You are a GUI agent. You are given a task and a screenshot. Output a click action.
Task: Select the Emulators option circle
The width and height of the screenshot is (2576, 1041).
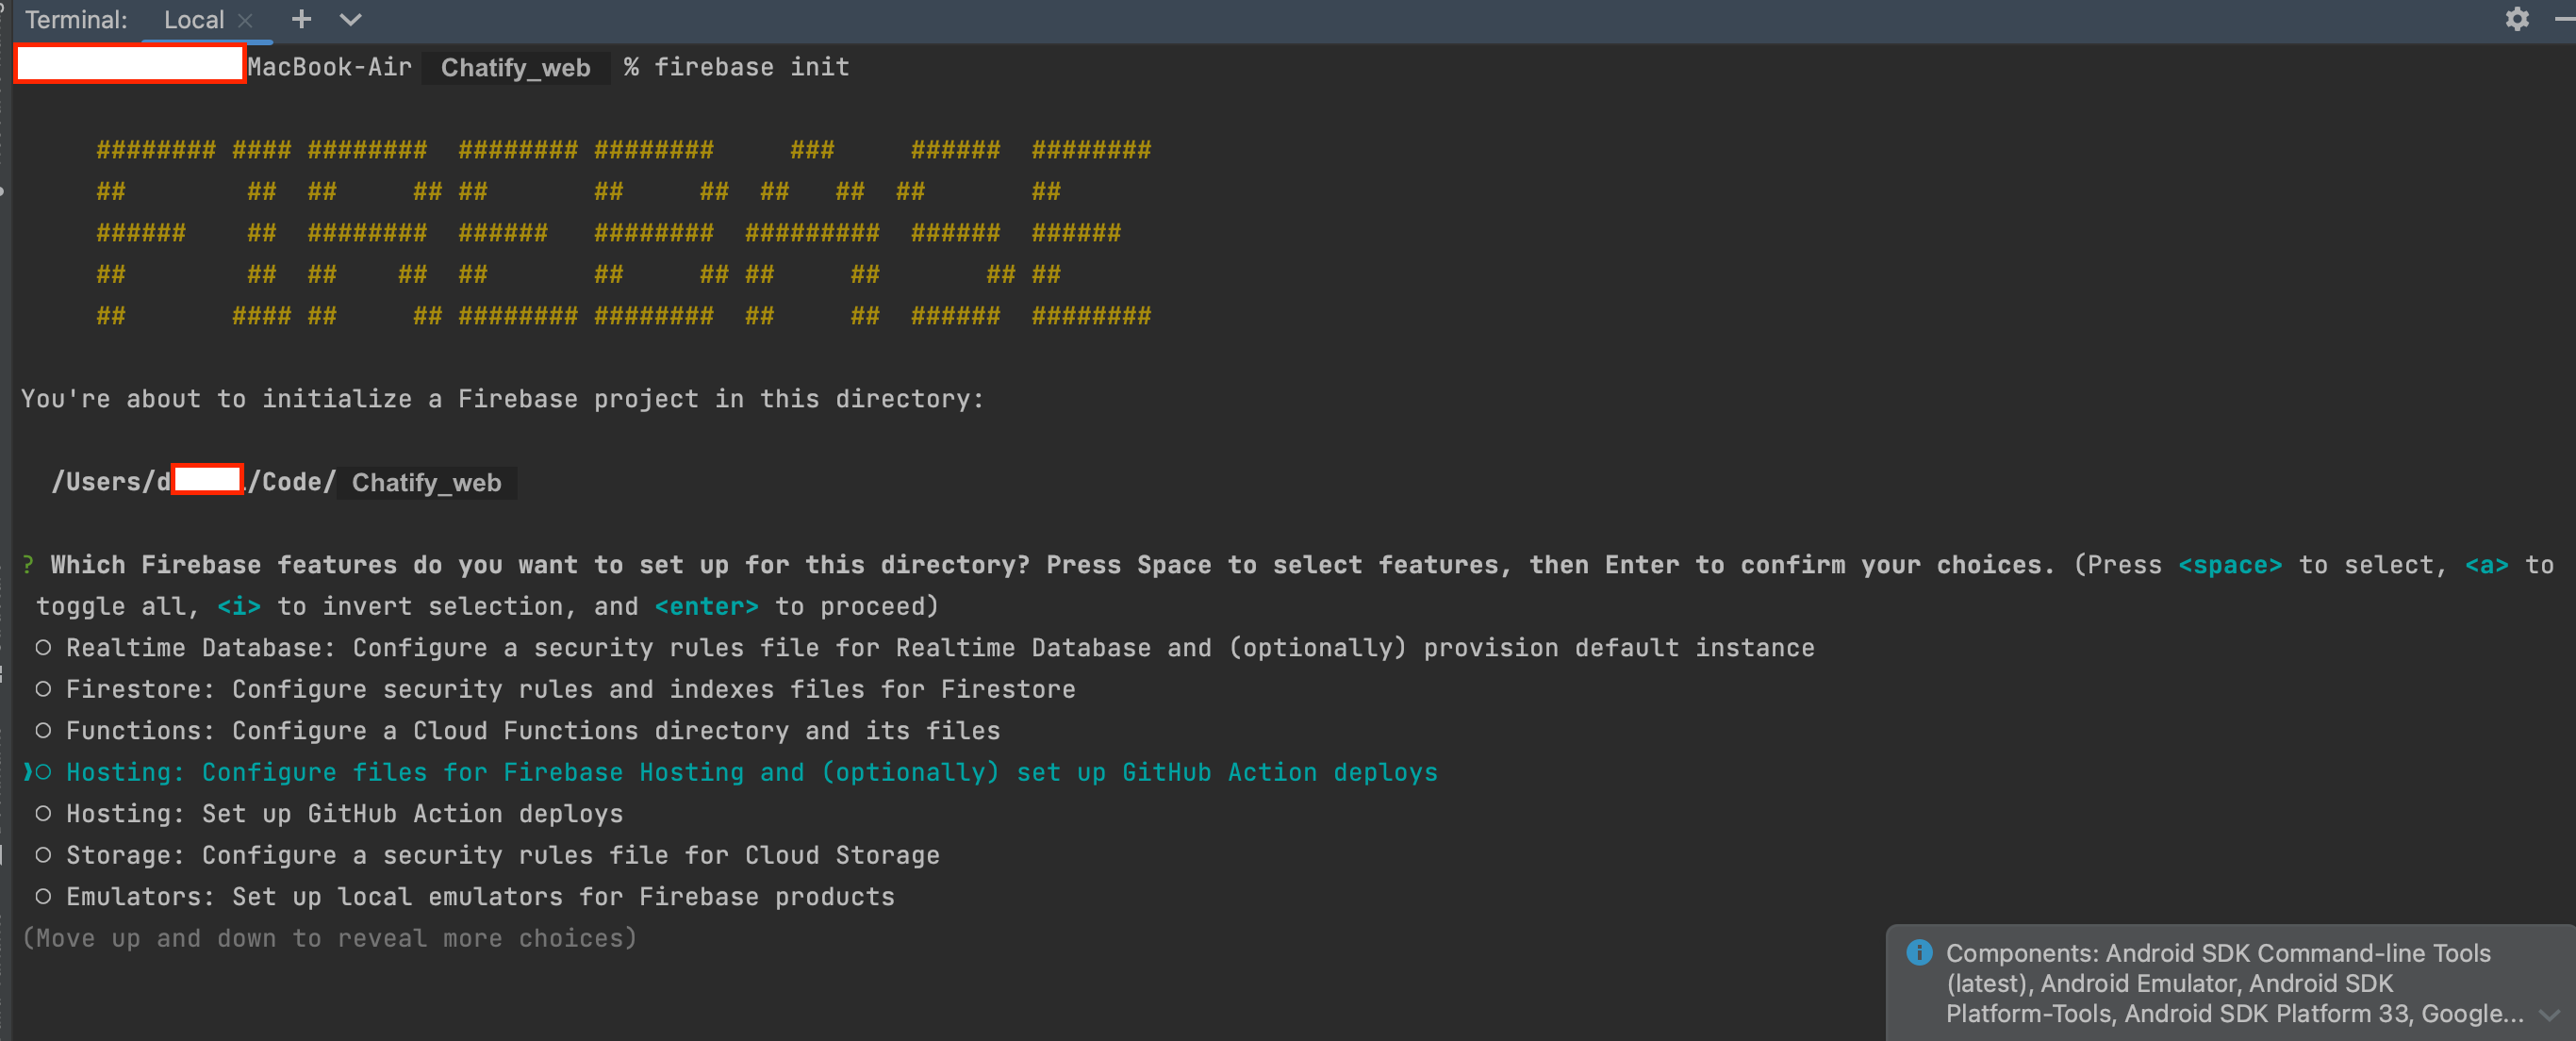tap(43, 897)
